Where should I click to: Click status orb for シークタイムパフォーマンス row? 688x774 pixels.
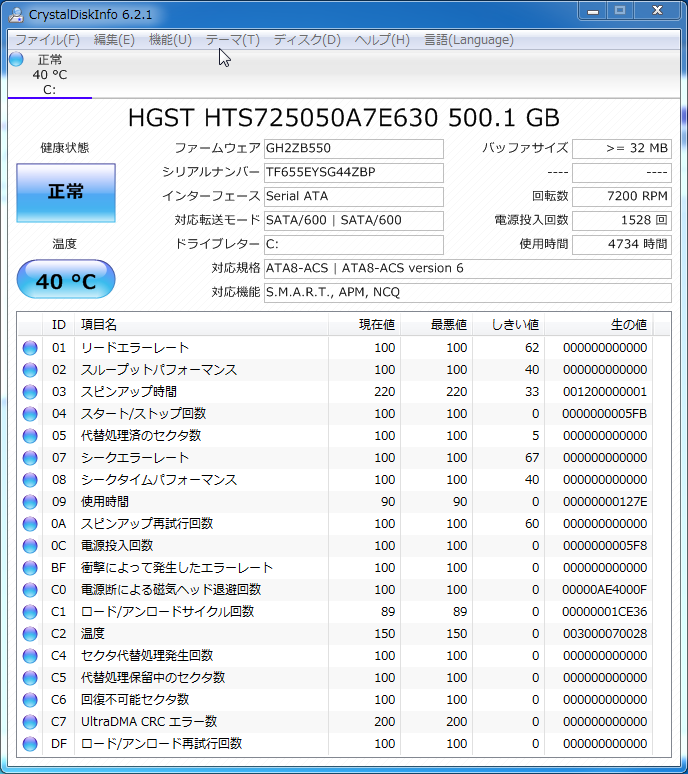[30, 479]
